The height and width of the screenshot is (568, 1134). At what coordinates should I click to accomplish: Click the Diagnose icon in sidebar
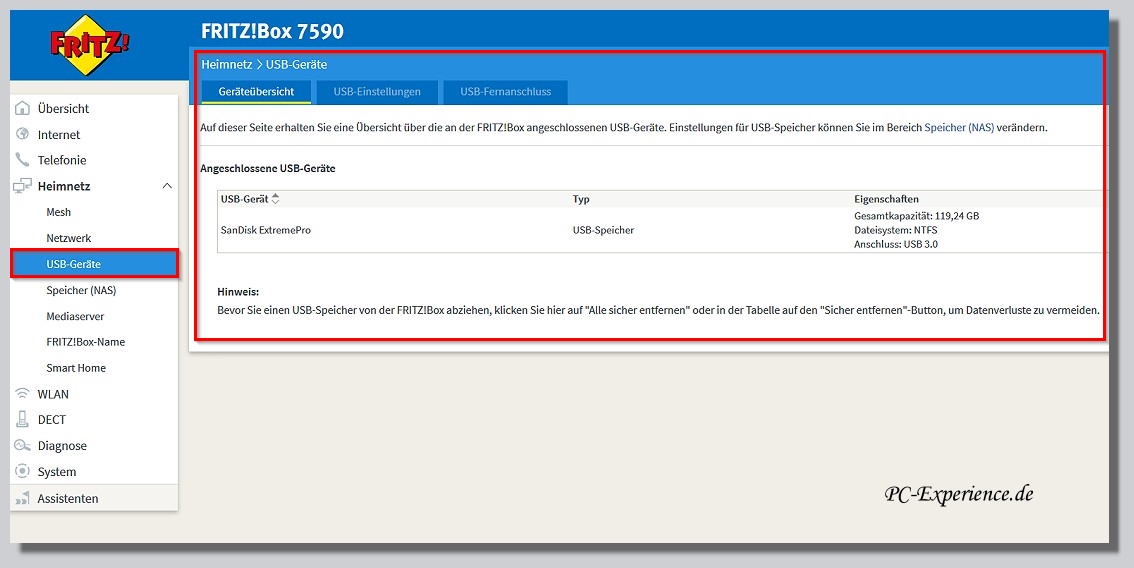click(x=23, y=446)
